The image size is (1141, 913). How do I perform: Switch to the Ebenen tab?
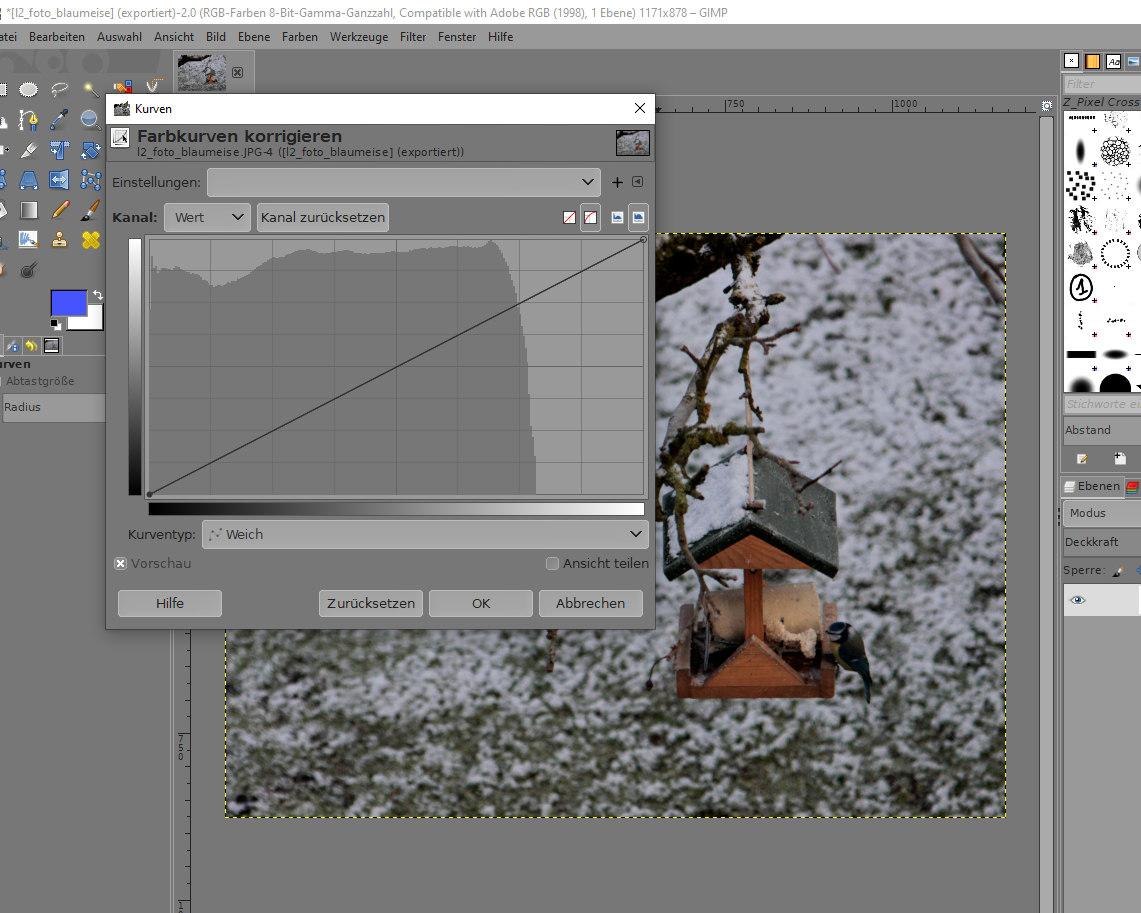pyautogui.click(x=1092, y=486)
